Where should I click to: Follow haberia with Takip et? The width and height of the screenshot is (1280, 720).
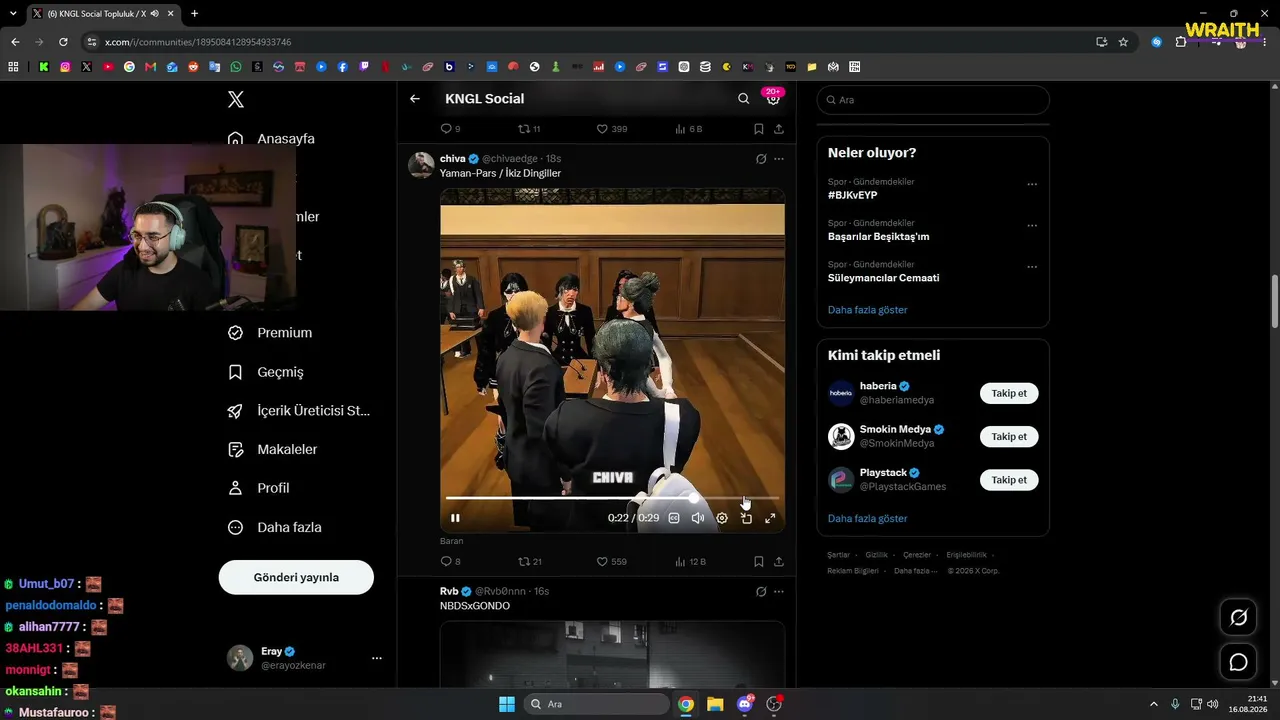pos(1009,393)
